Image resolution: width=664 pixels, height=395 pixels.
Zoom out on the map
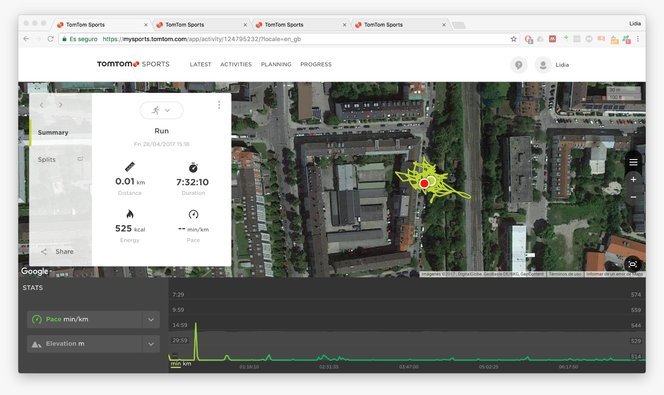tap(633, 197)
